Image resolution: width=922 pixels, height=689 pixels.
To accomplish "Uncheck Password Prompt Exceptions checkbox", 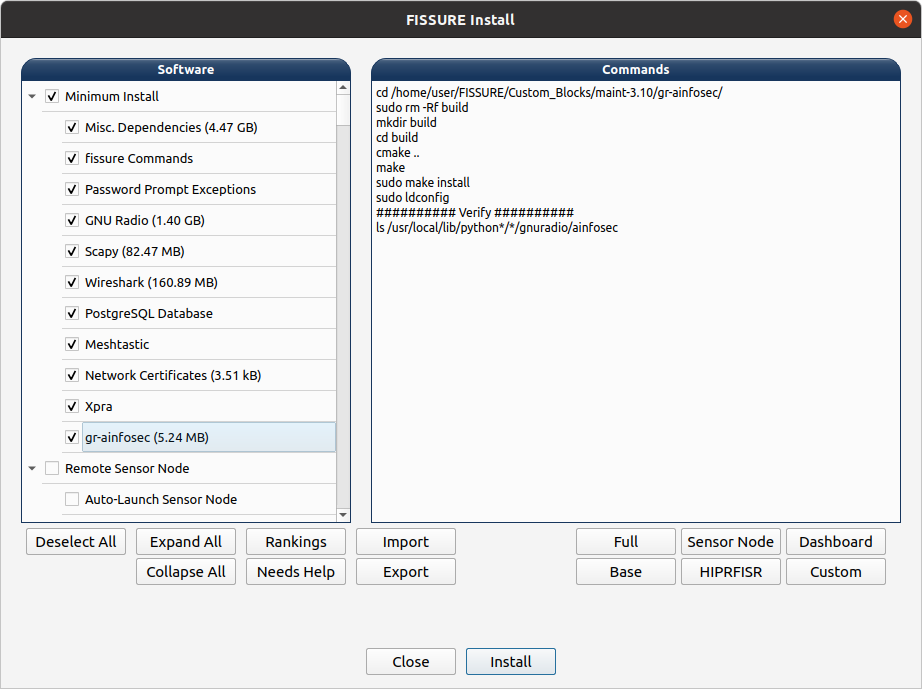I will point(72,189).
